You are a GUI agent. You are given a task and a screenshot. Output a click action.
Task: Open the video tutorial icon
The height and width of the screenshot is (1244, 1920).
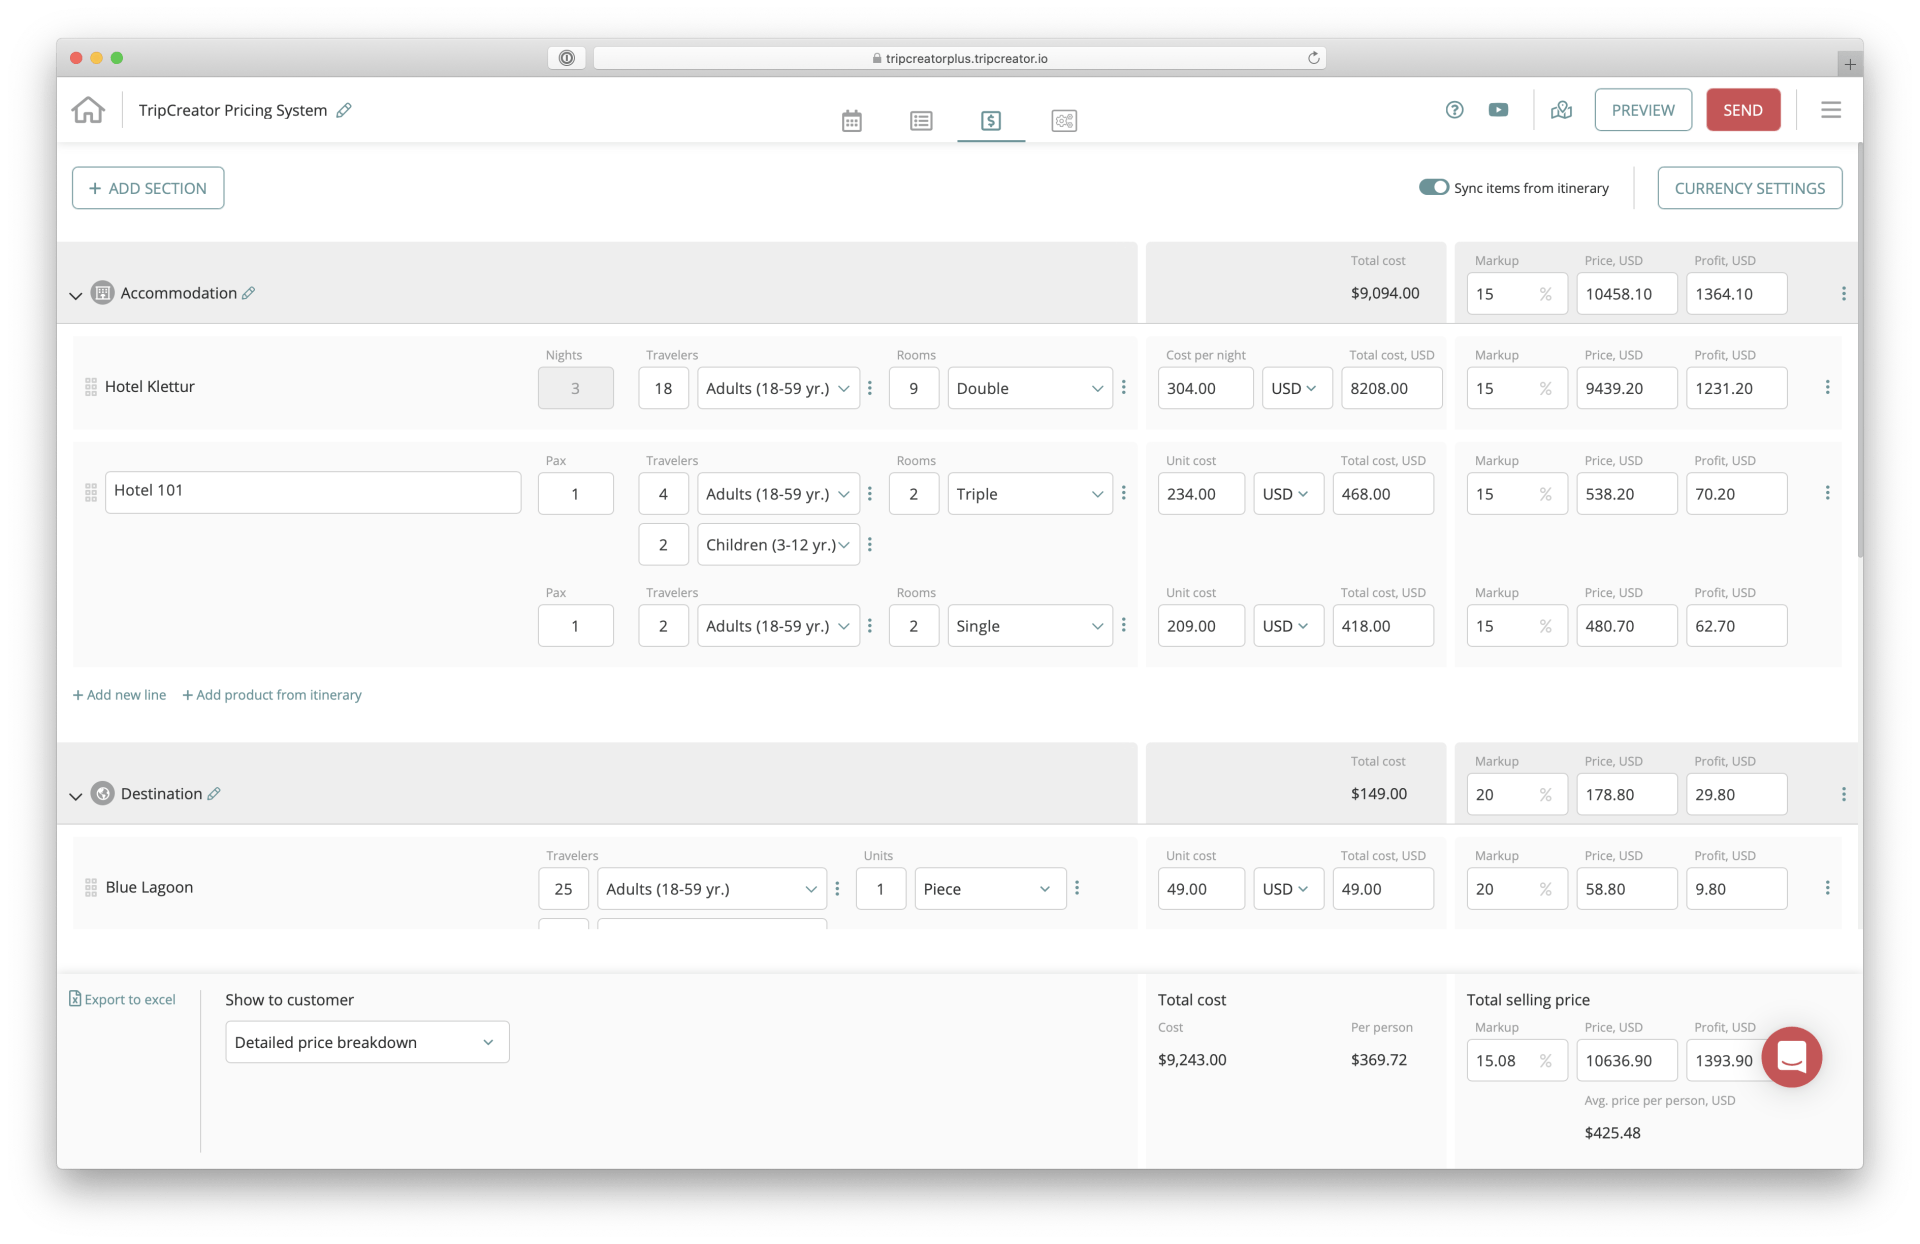pos(1498,110)
